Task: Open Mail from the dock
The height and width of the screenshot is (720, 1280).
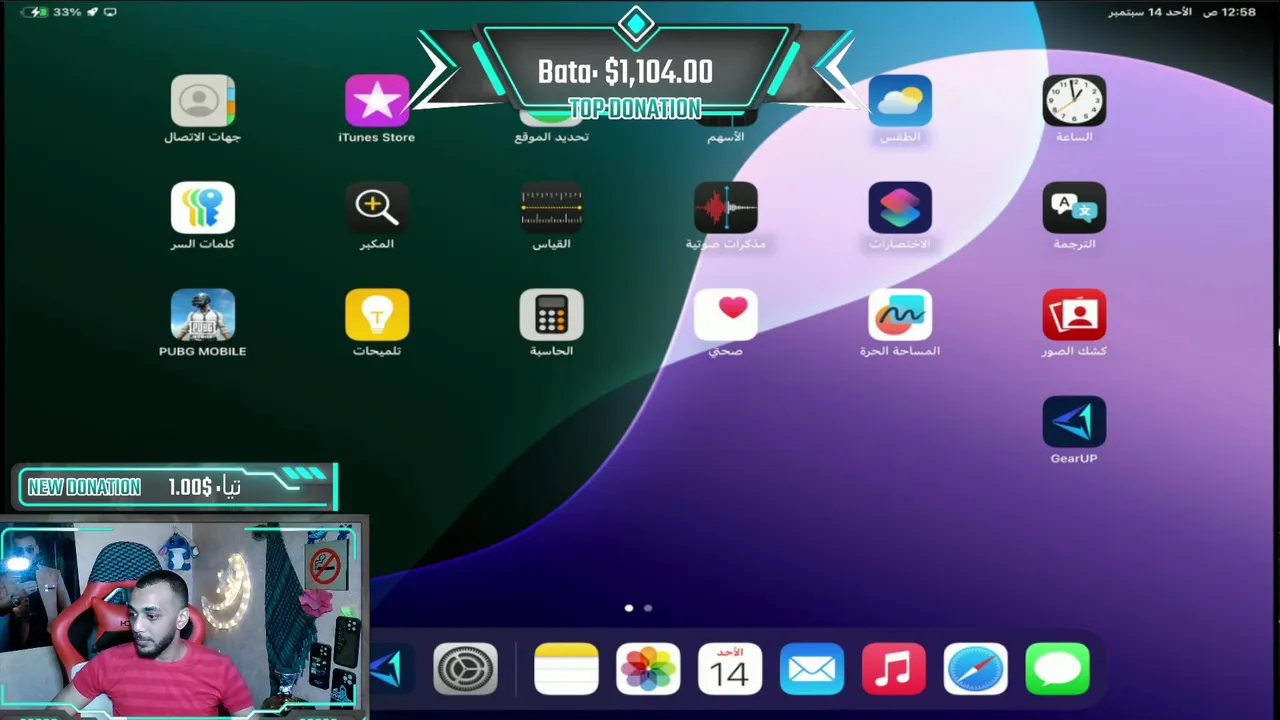Action: pos(812,669)
